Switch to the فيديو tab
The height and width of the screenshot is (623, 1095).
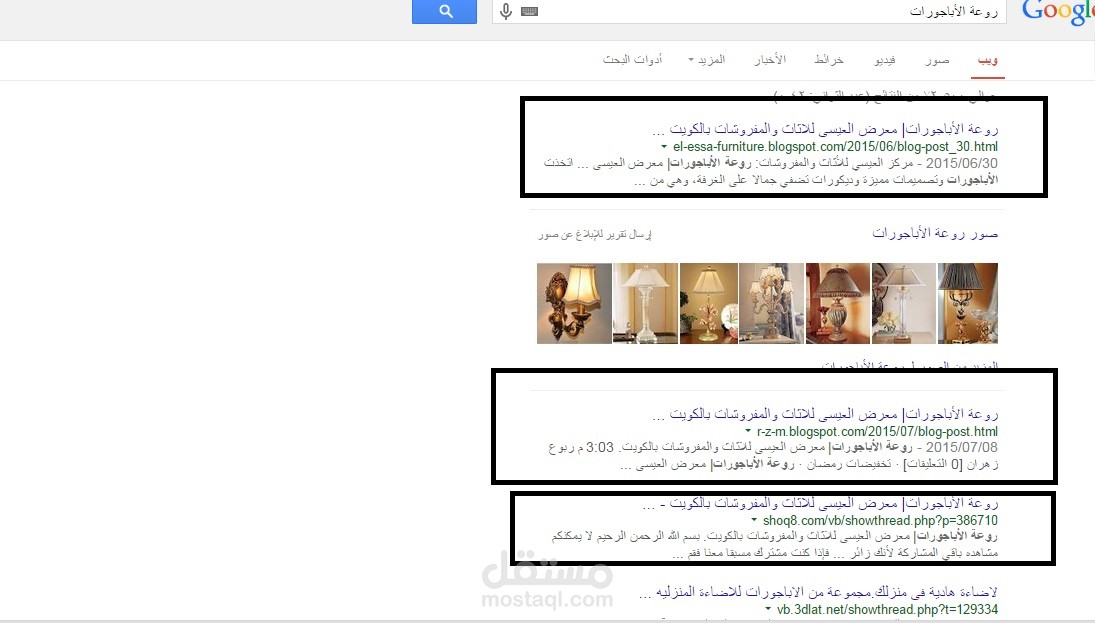click(885, 60)
